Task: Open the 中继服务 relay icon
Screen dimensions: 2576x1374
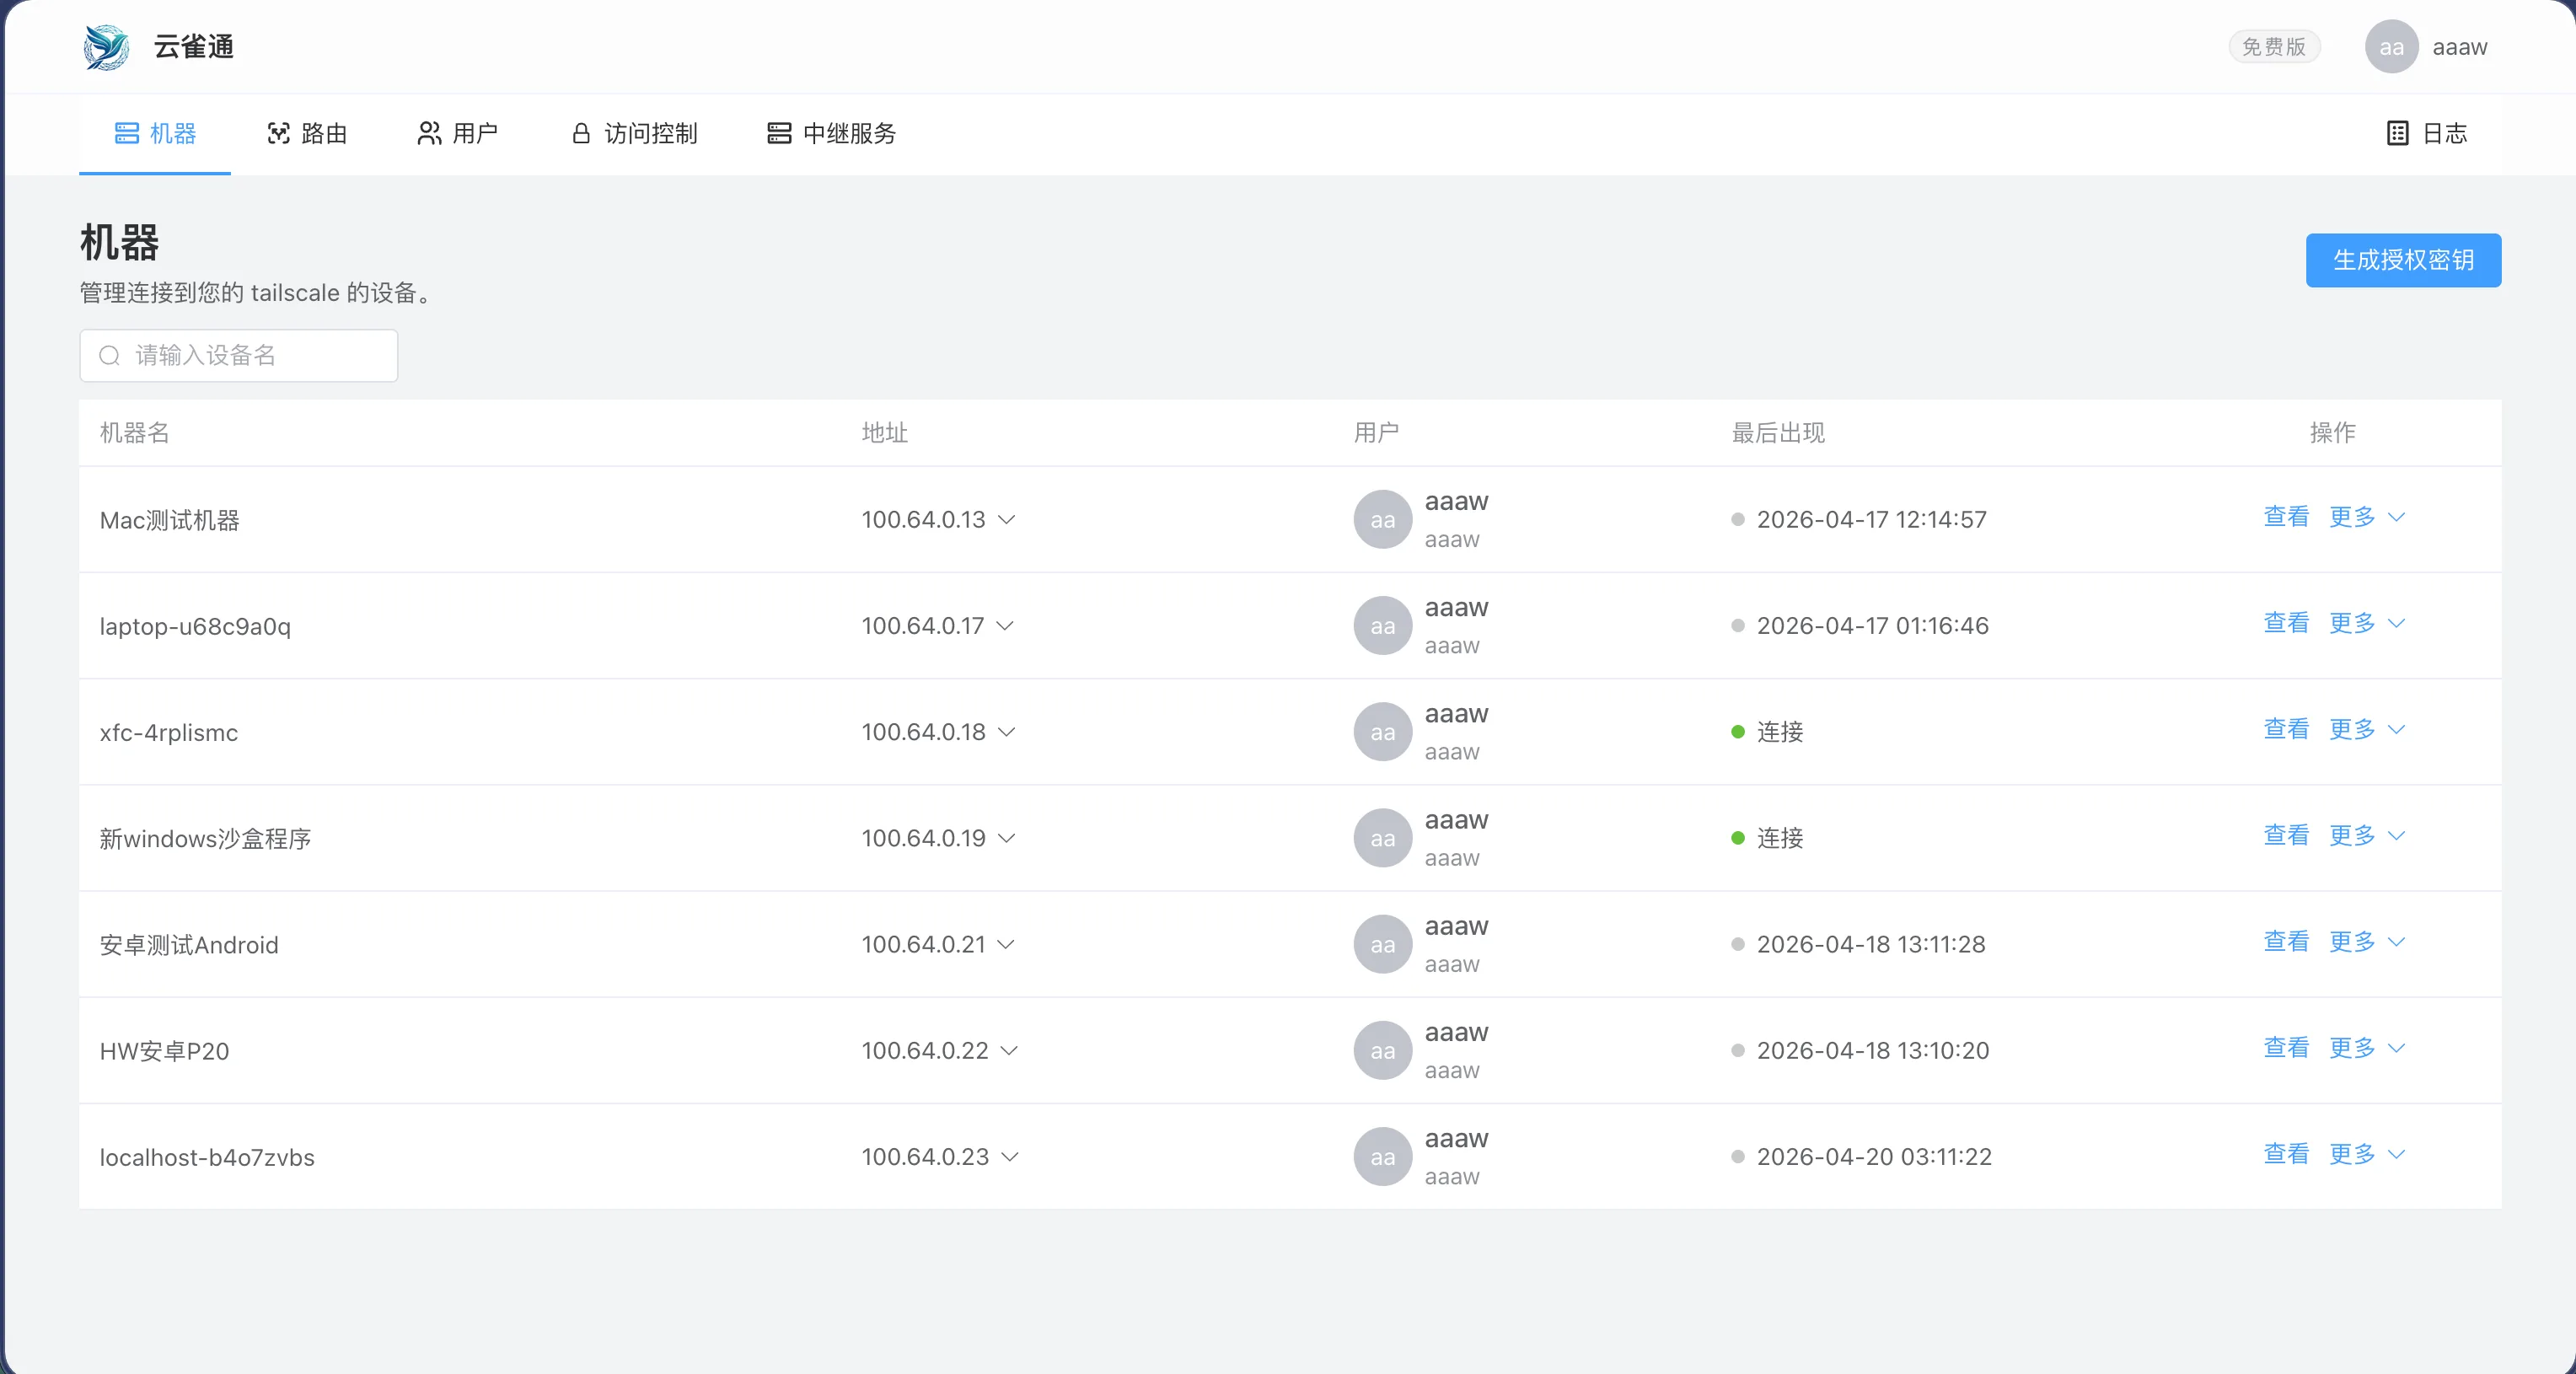Action: [x=779, y=133]
